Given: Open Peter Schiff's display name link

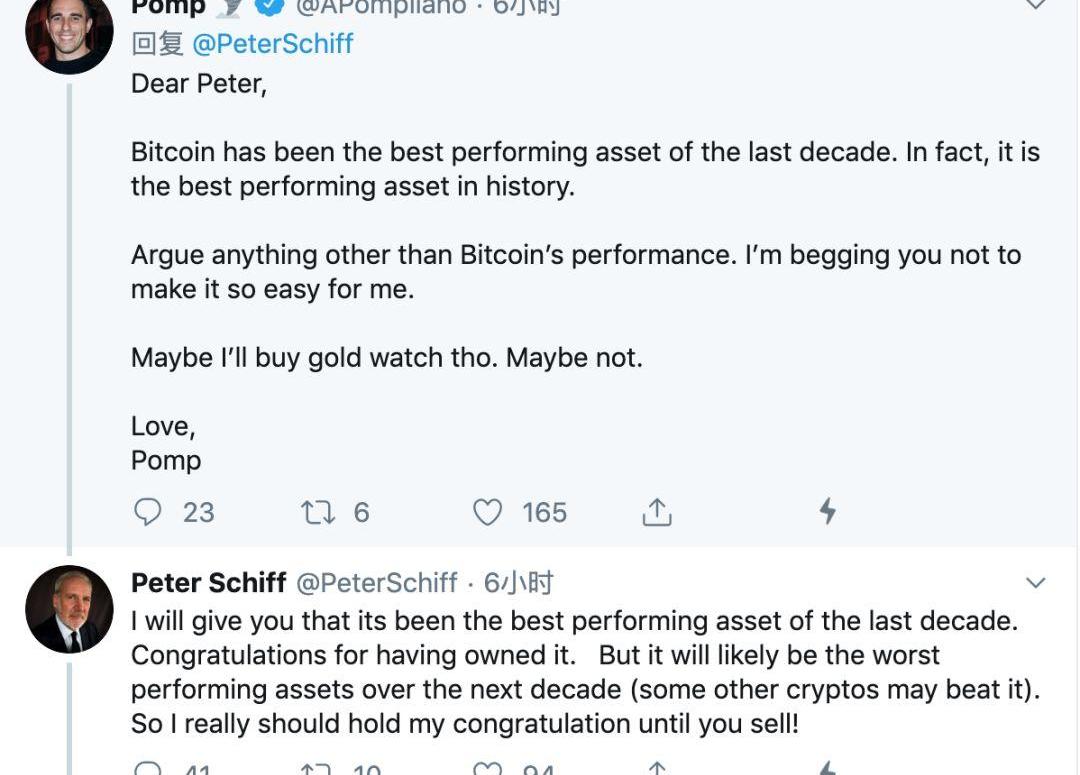Looking at the screenshot, I should click(208, 583).
